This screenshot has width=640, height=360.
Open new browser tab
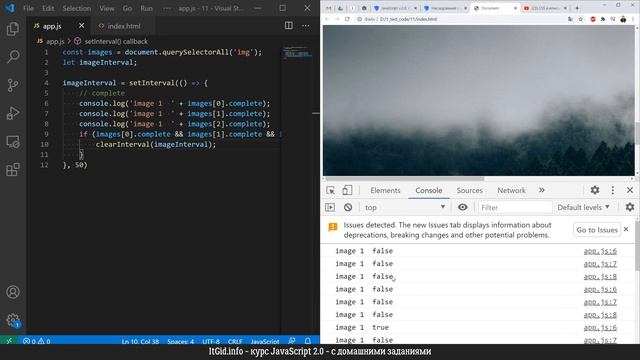pos(577,8)
